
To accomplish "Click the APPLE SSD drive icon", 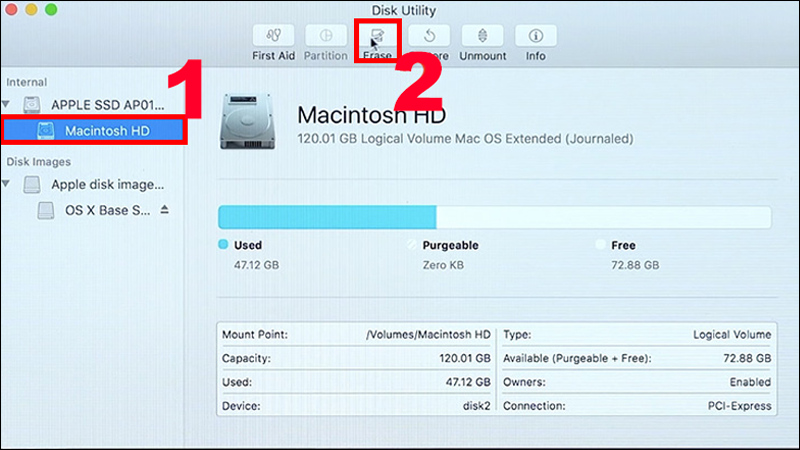I will (32, 105).
